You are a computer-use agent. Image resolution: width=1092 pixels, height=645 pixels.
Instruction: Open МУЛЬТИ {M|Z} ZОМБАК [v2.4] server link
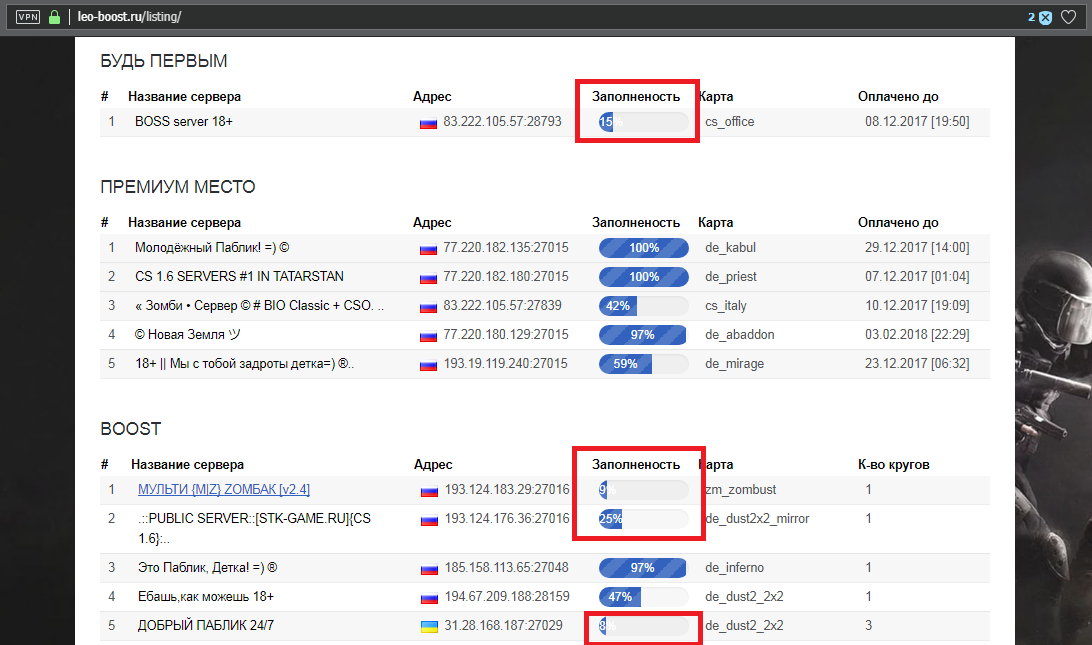(x=224, y=489)
